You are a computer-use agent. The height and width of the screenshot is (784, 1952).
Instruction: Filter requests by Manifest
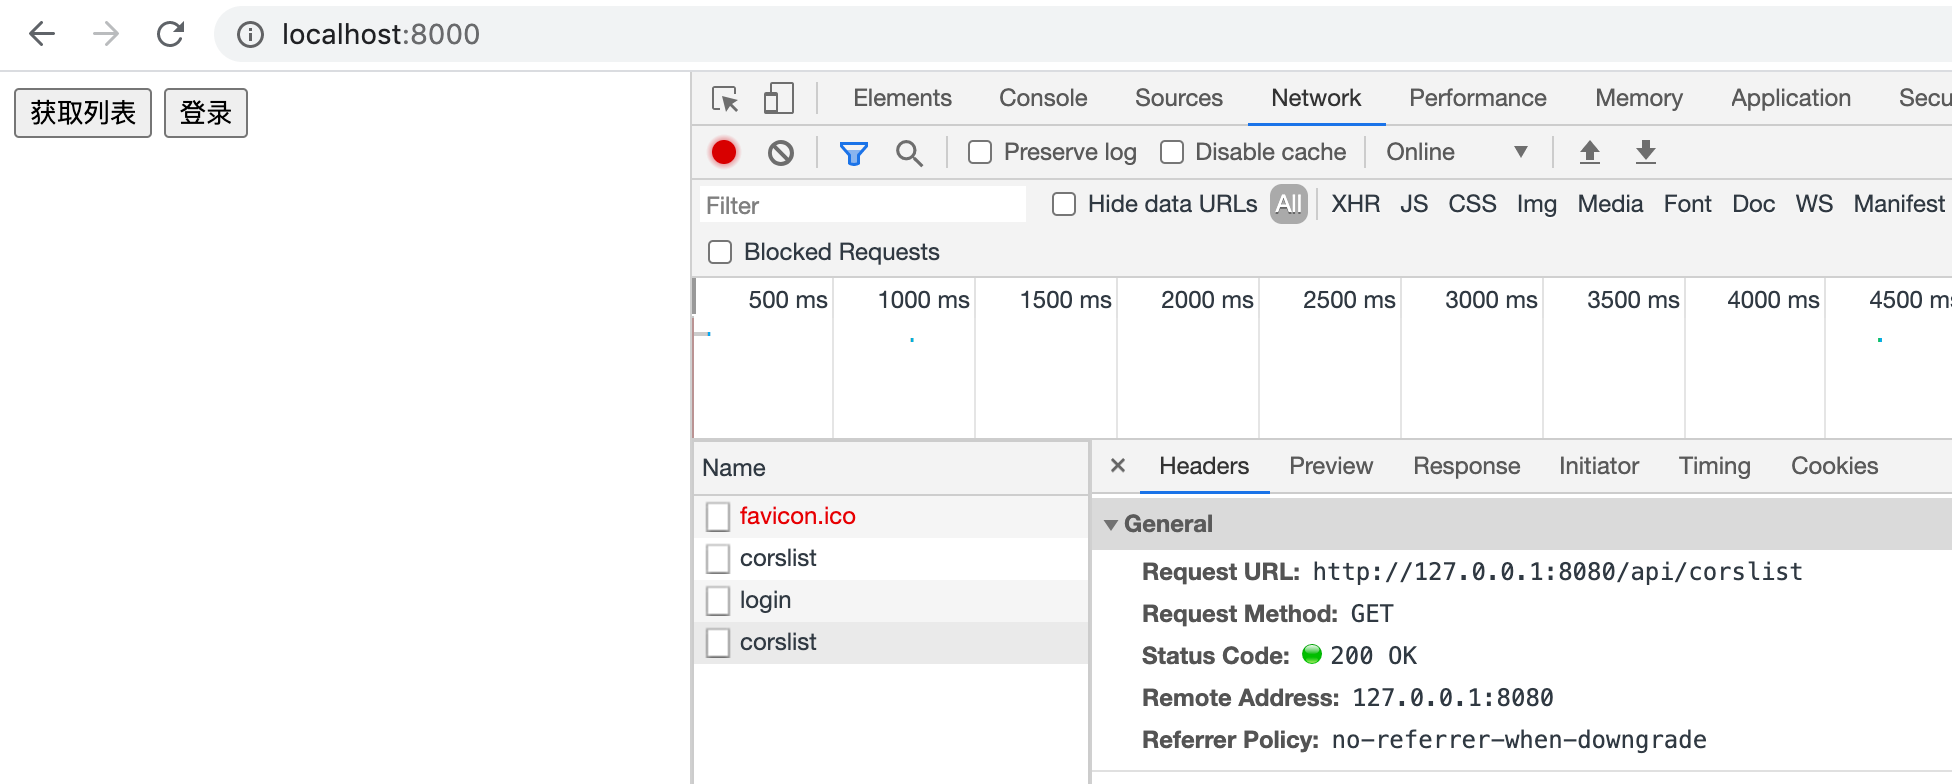pyautogui.click(x=1899, y=204)
